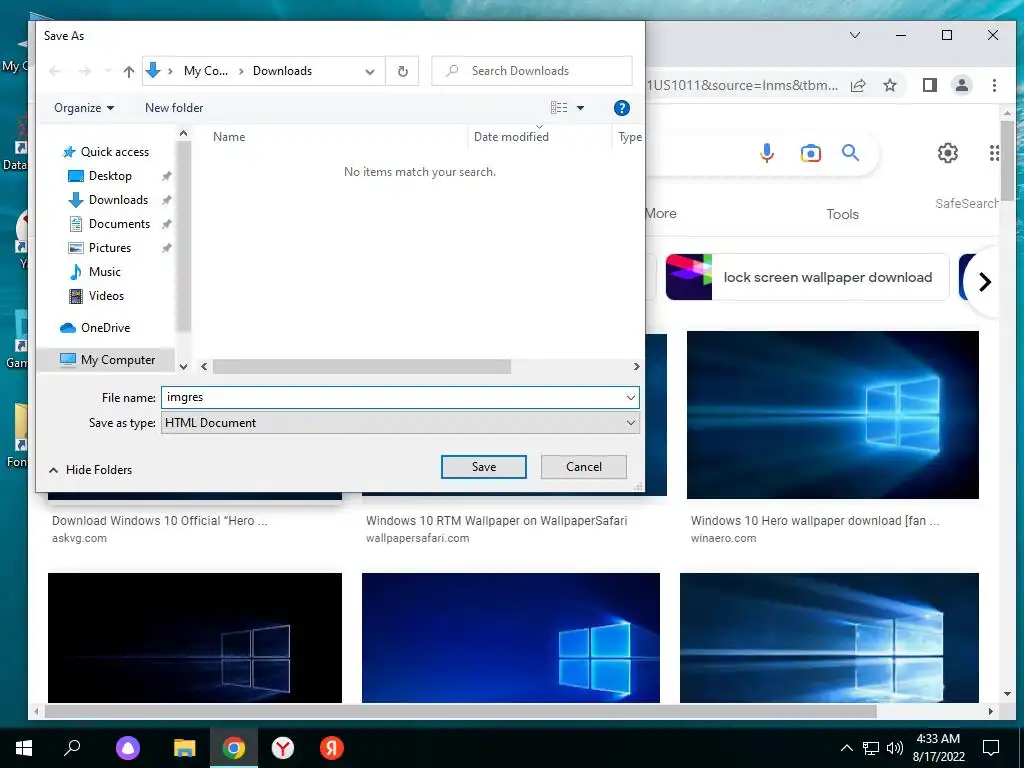
Task: Open File Explorer from the taskbar
Action: (184, 748)
